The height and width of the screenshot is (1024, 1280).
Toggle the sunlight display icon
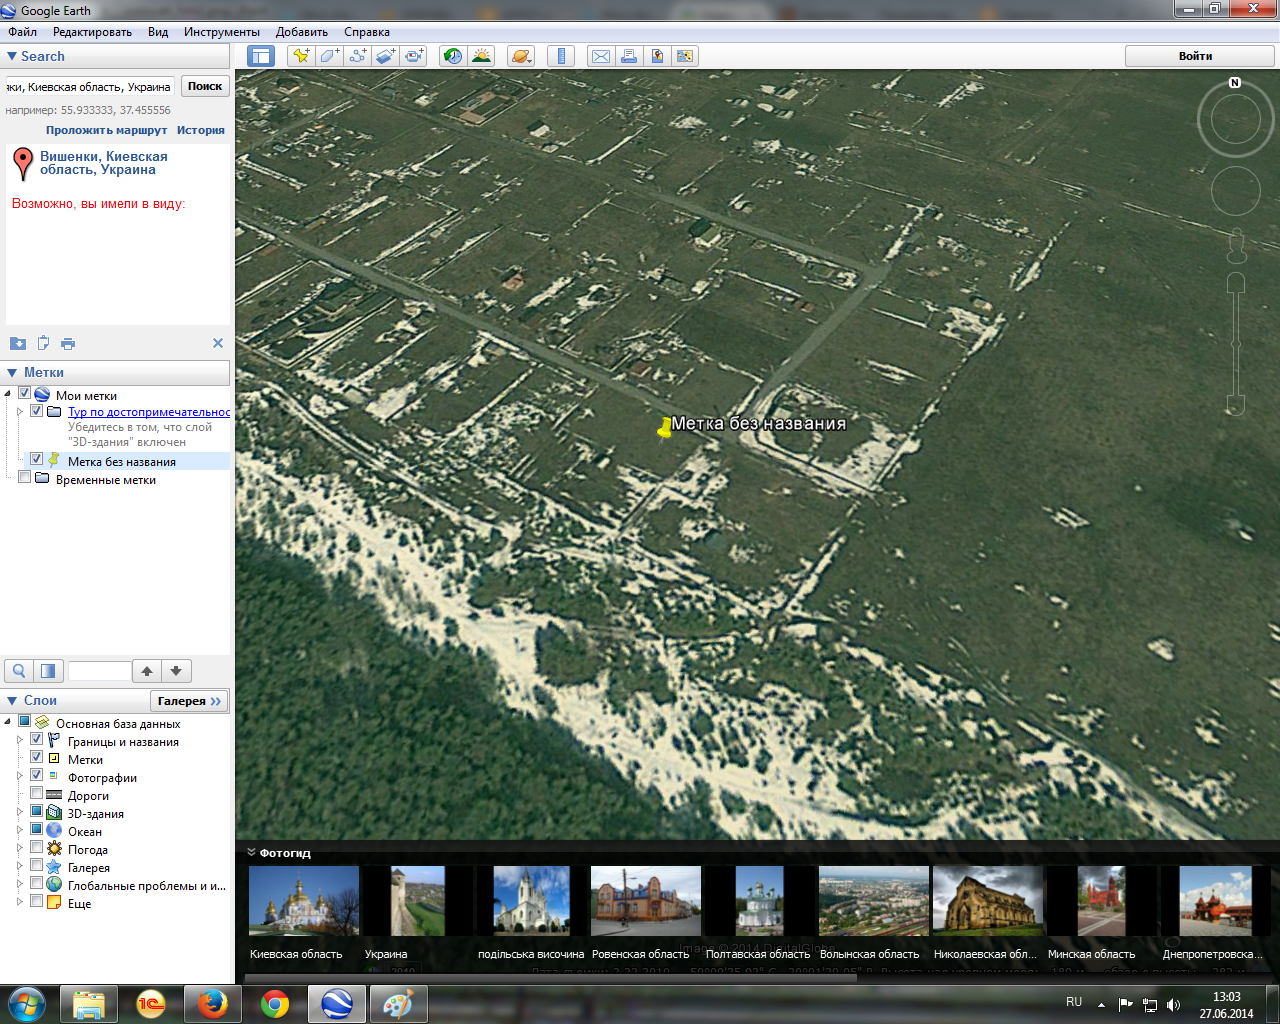481,56
